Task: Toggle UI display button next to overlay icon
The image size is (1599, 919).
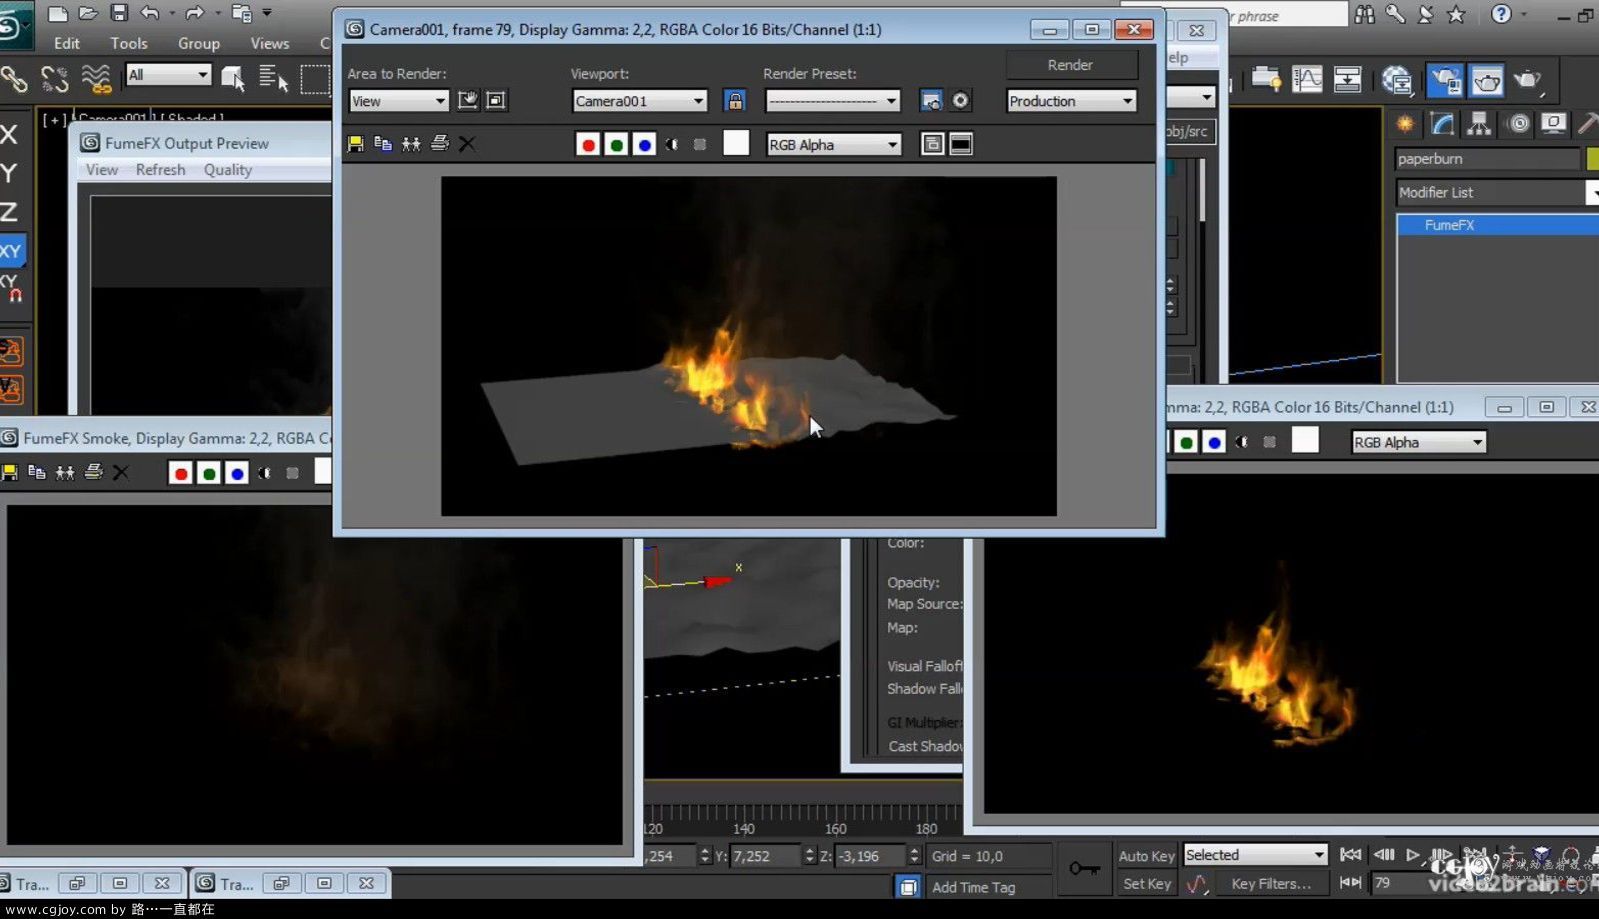Action: click(x=961, y=145)
